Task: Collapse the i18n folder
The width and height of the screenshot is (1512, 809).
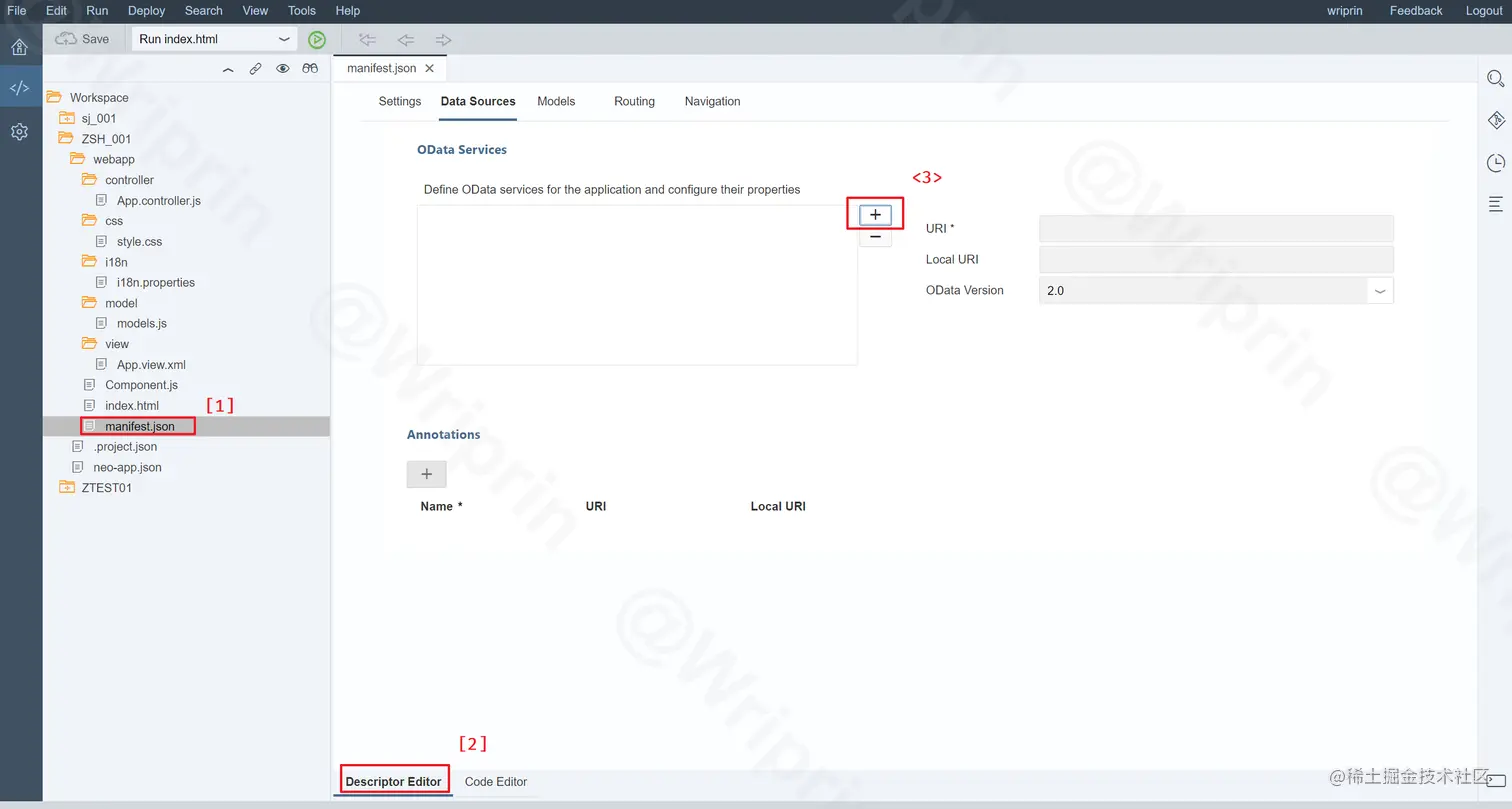Action: (x=89, y=262)
